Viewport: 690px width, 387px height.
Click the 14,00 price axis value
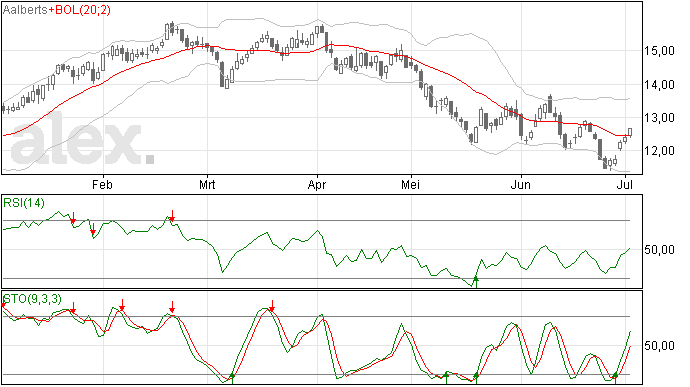(x=659, y=85)
